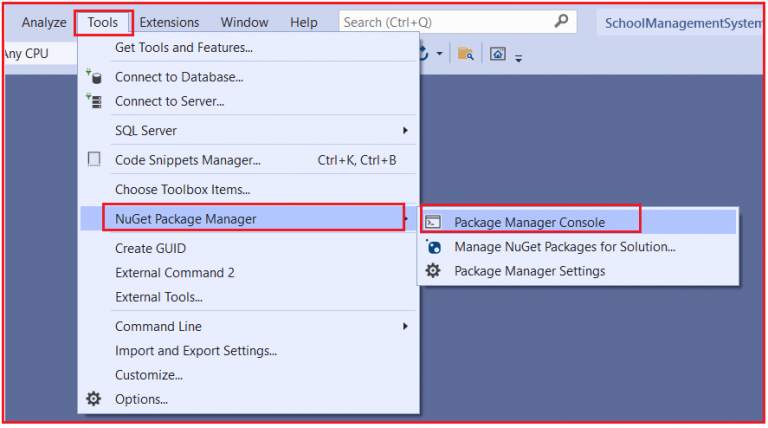Image resolution: width=768 pixels, height=428 pixels.
Task: Click the Connect to Server icon
Action: pos(94,101)
